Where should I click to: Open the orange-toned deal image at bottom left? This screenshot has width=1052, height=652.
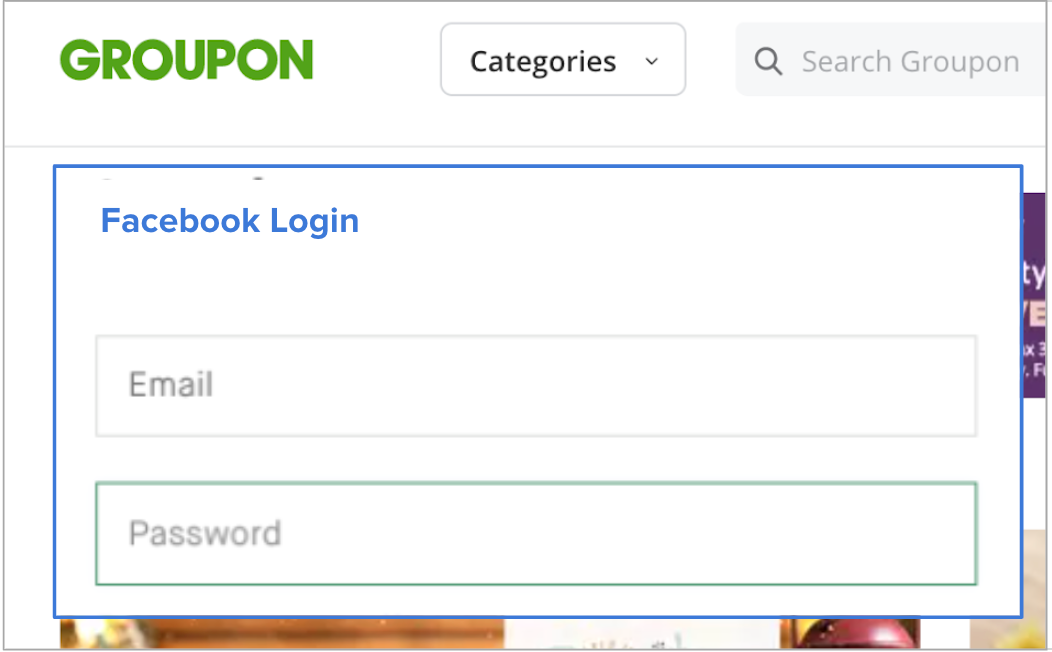pyautogui.click(x=282, y=633)
